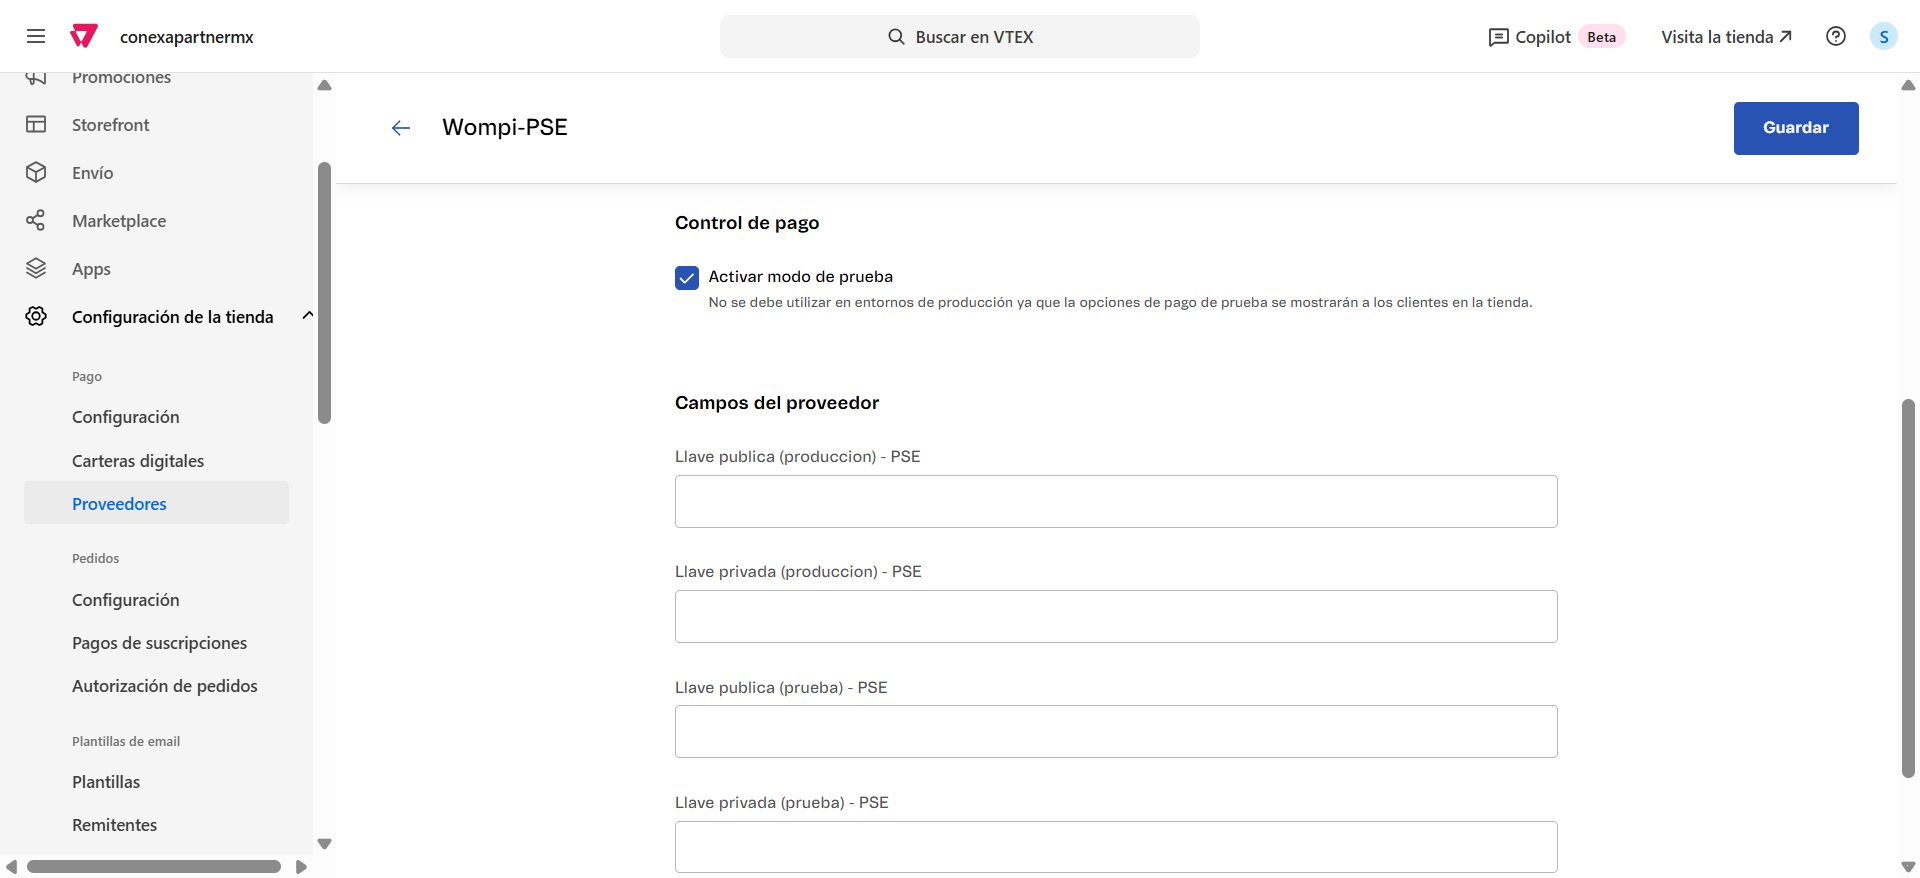Image resolution: width=1920 pixels, height=878 pixels.
Task: Collapse Configuración de la tienda section
Action: (x=307, y=316)
